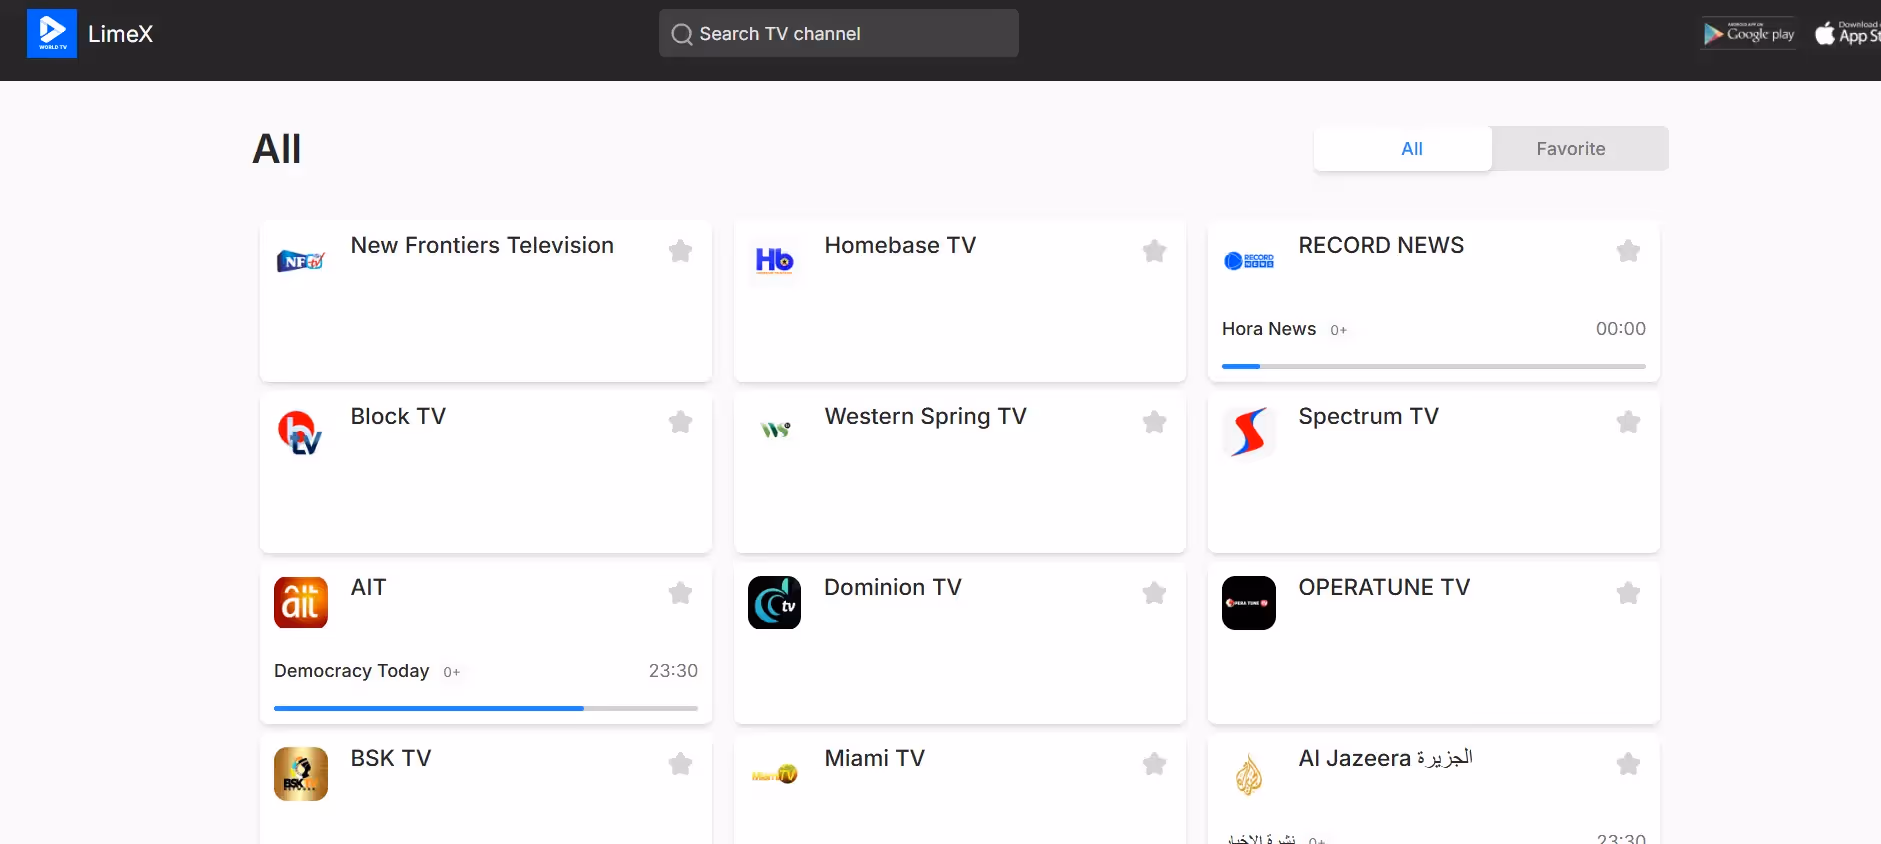Click the RECORD NEWS program progress bar
1881x844 pixels.
1433,366
